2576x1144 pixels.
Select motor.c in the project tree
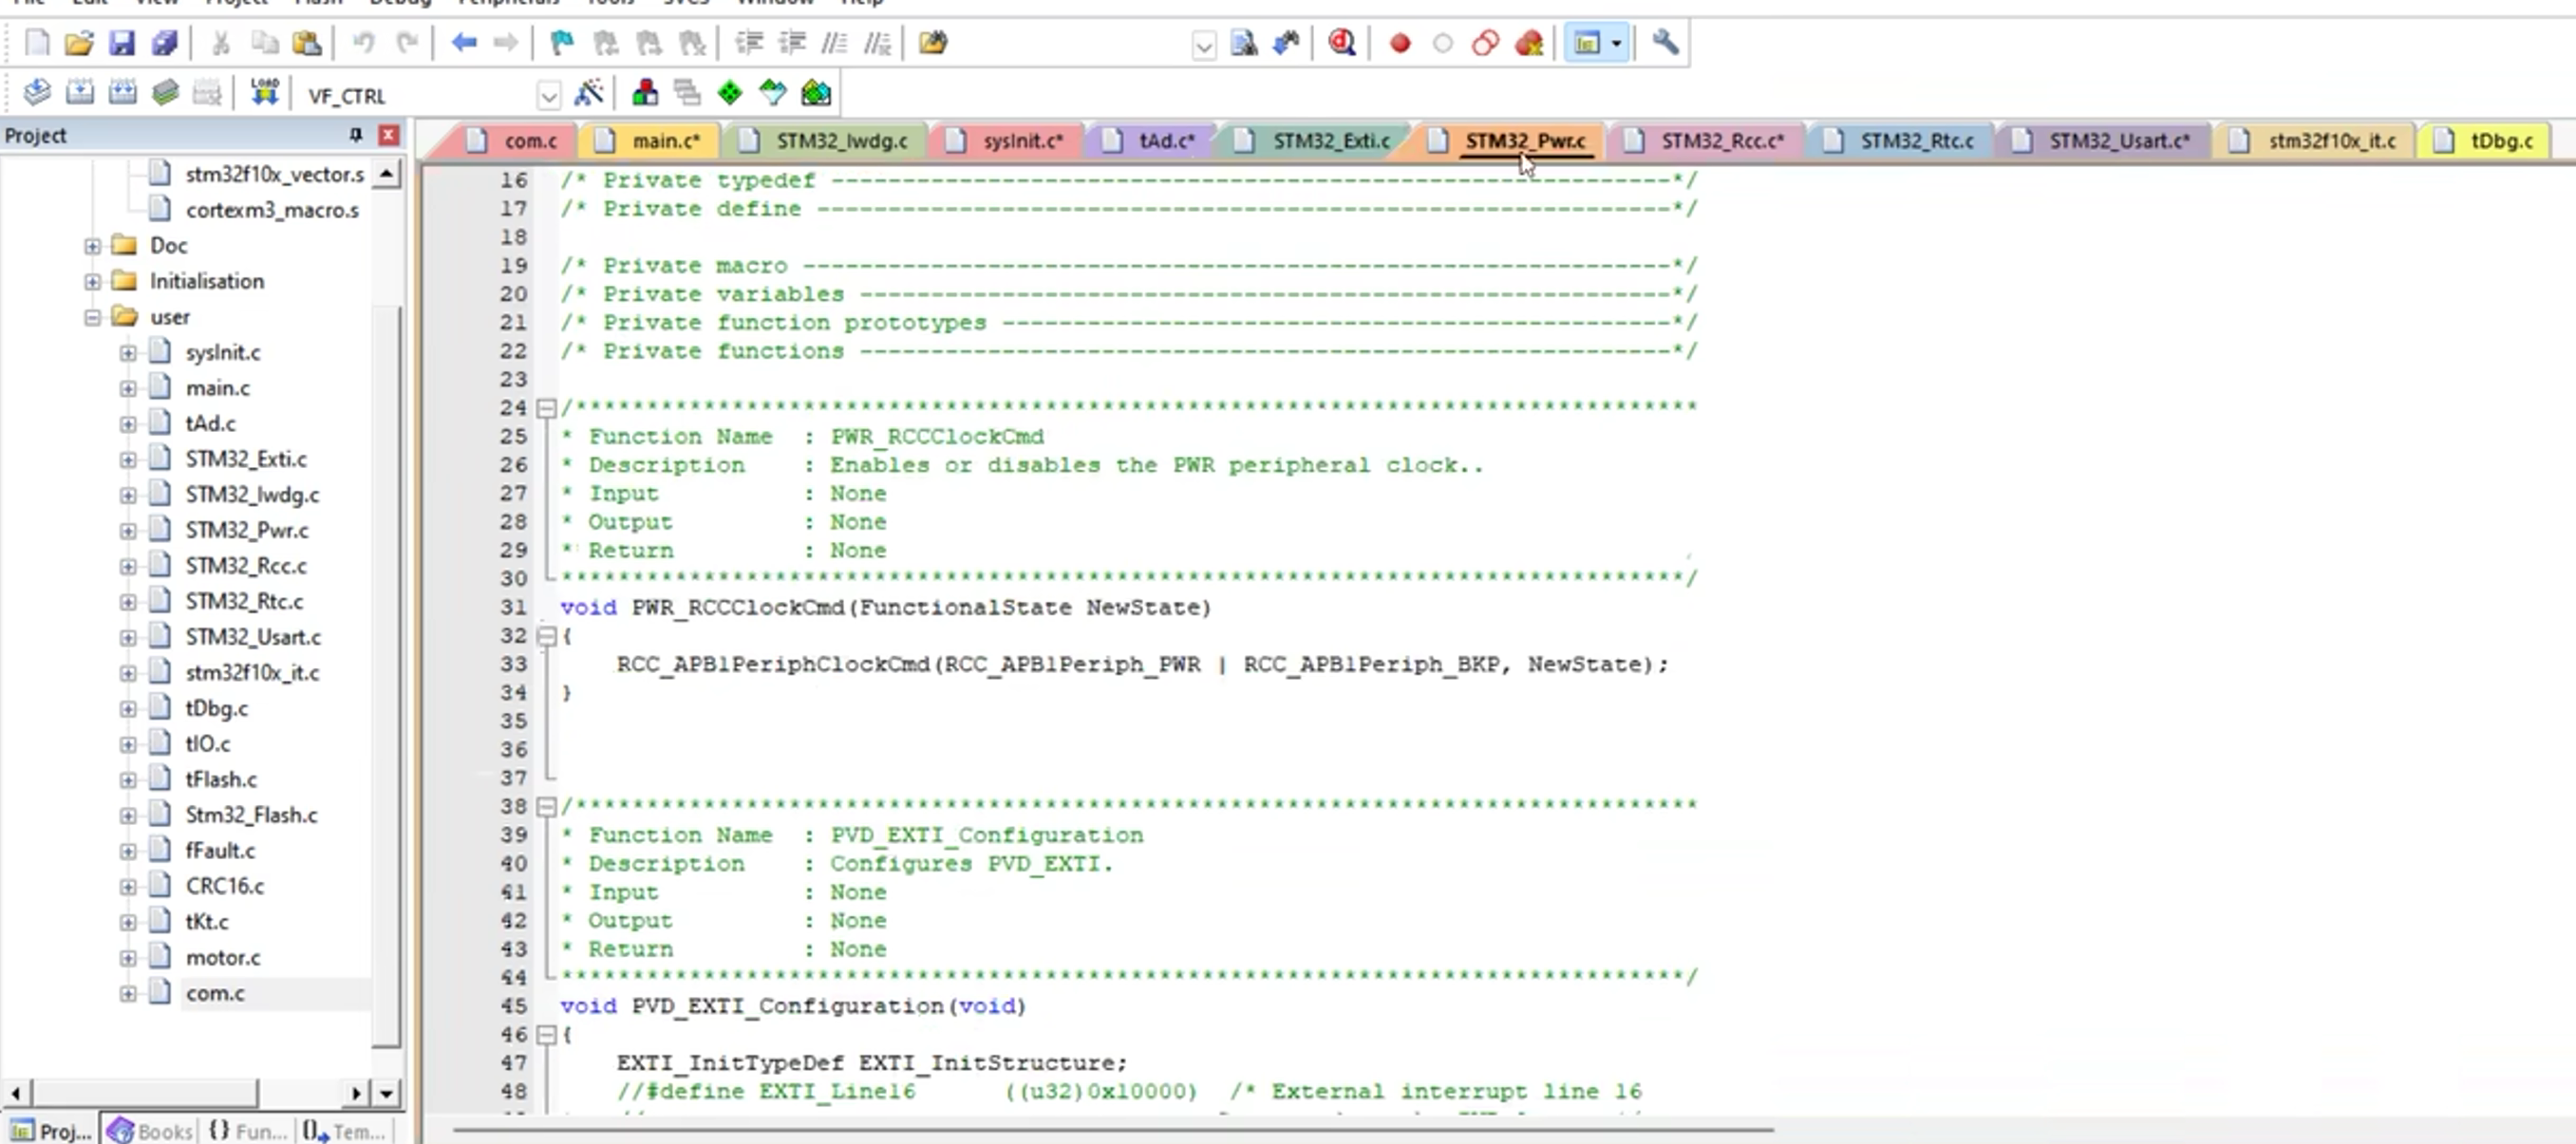pos(222,957)
